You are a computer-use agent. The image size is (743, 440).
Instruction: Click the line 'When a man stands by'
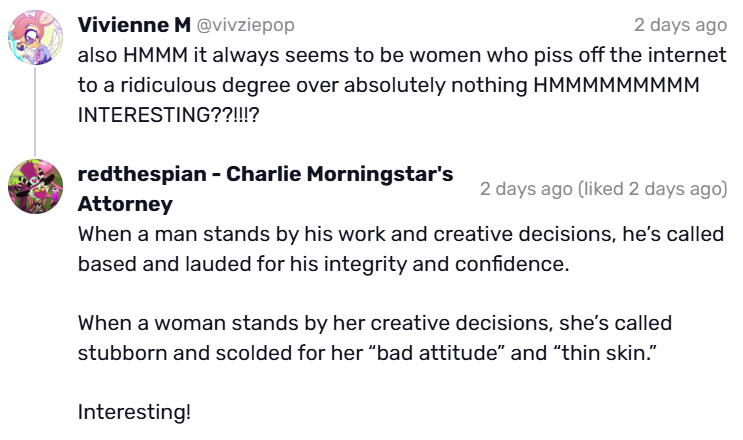pyautogui.click(x=401, y=234)
